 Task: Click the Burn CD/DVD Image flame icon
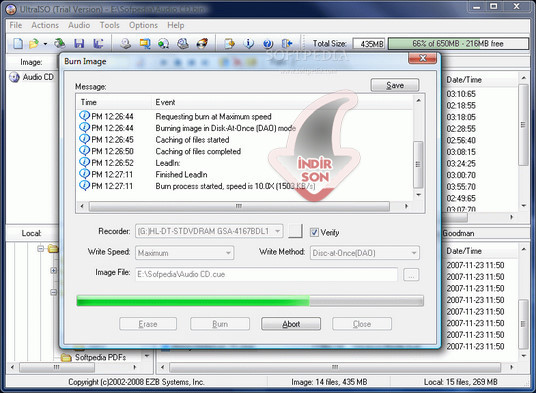tap(202, 43)
